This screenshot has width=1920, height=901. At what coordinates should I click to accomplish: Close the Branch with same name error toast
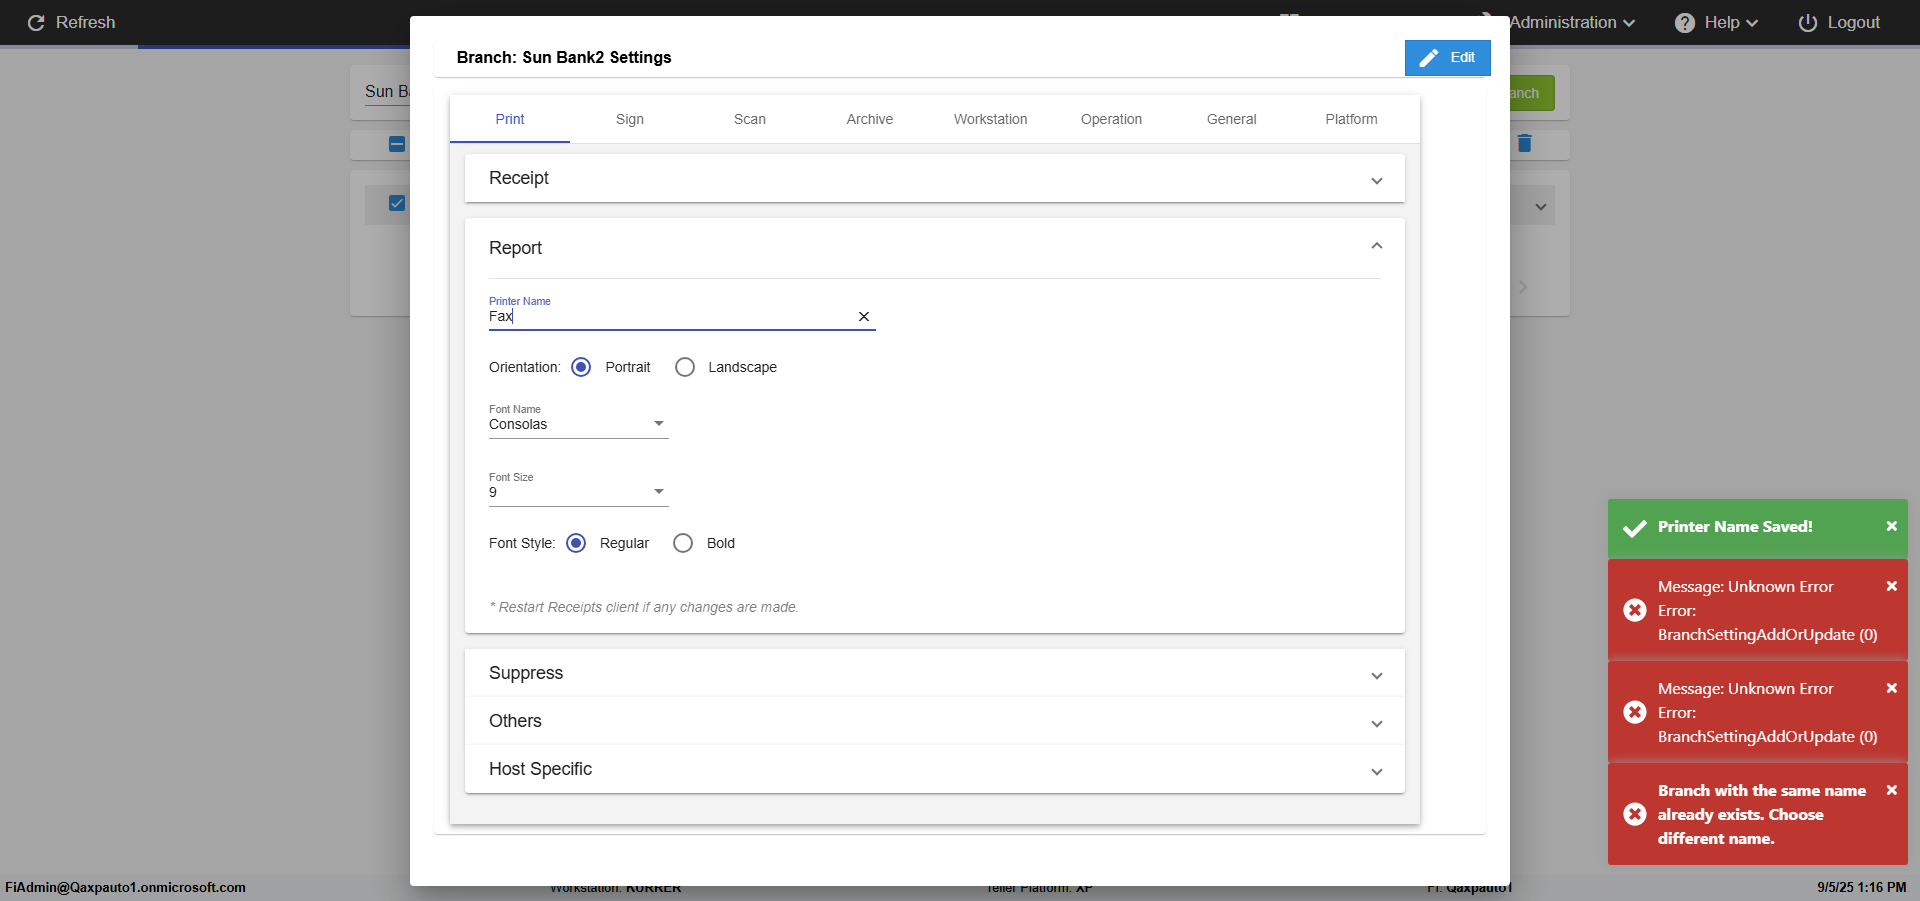click(x=1891, y=790)
